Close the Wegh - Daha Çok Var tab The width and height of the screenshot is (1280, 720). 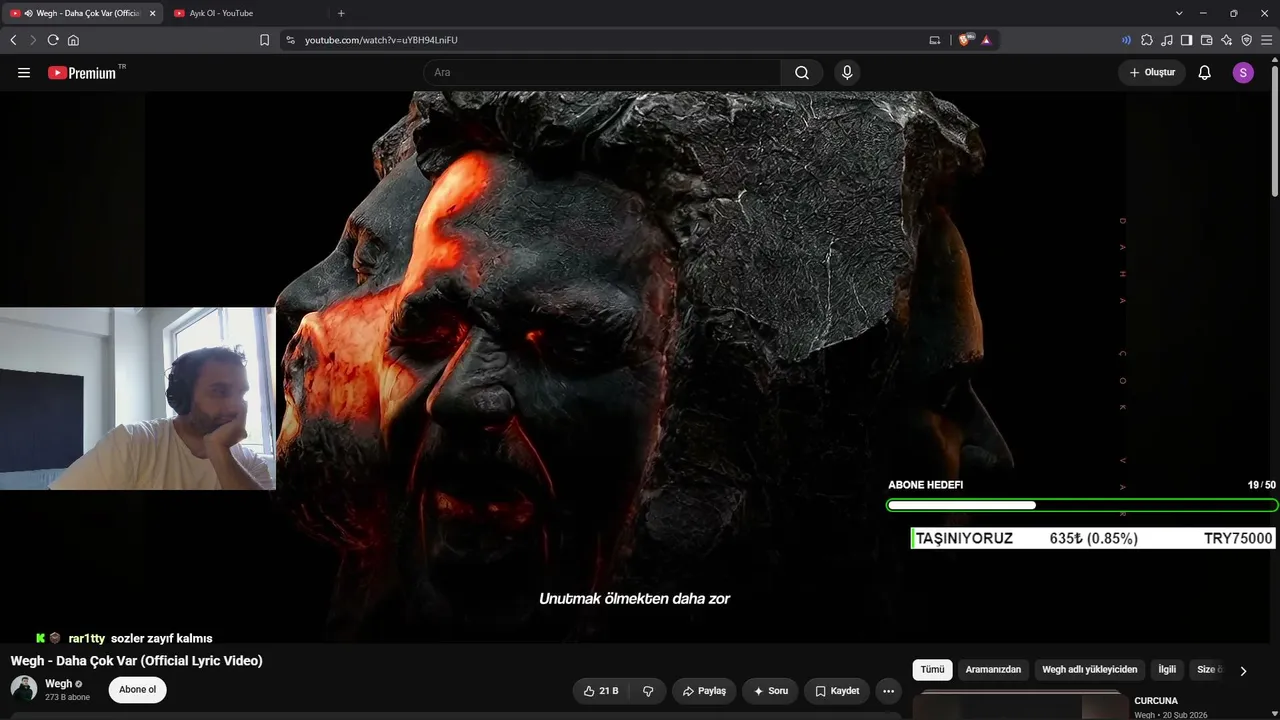pos(152,13)
